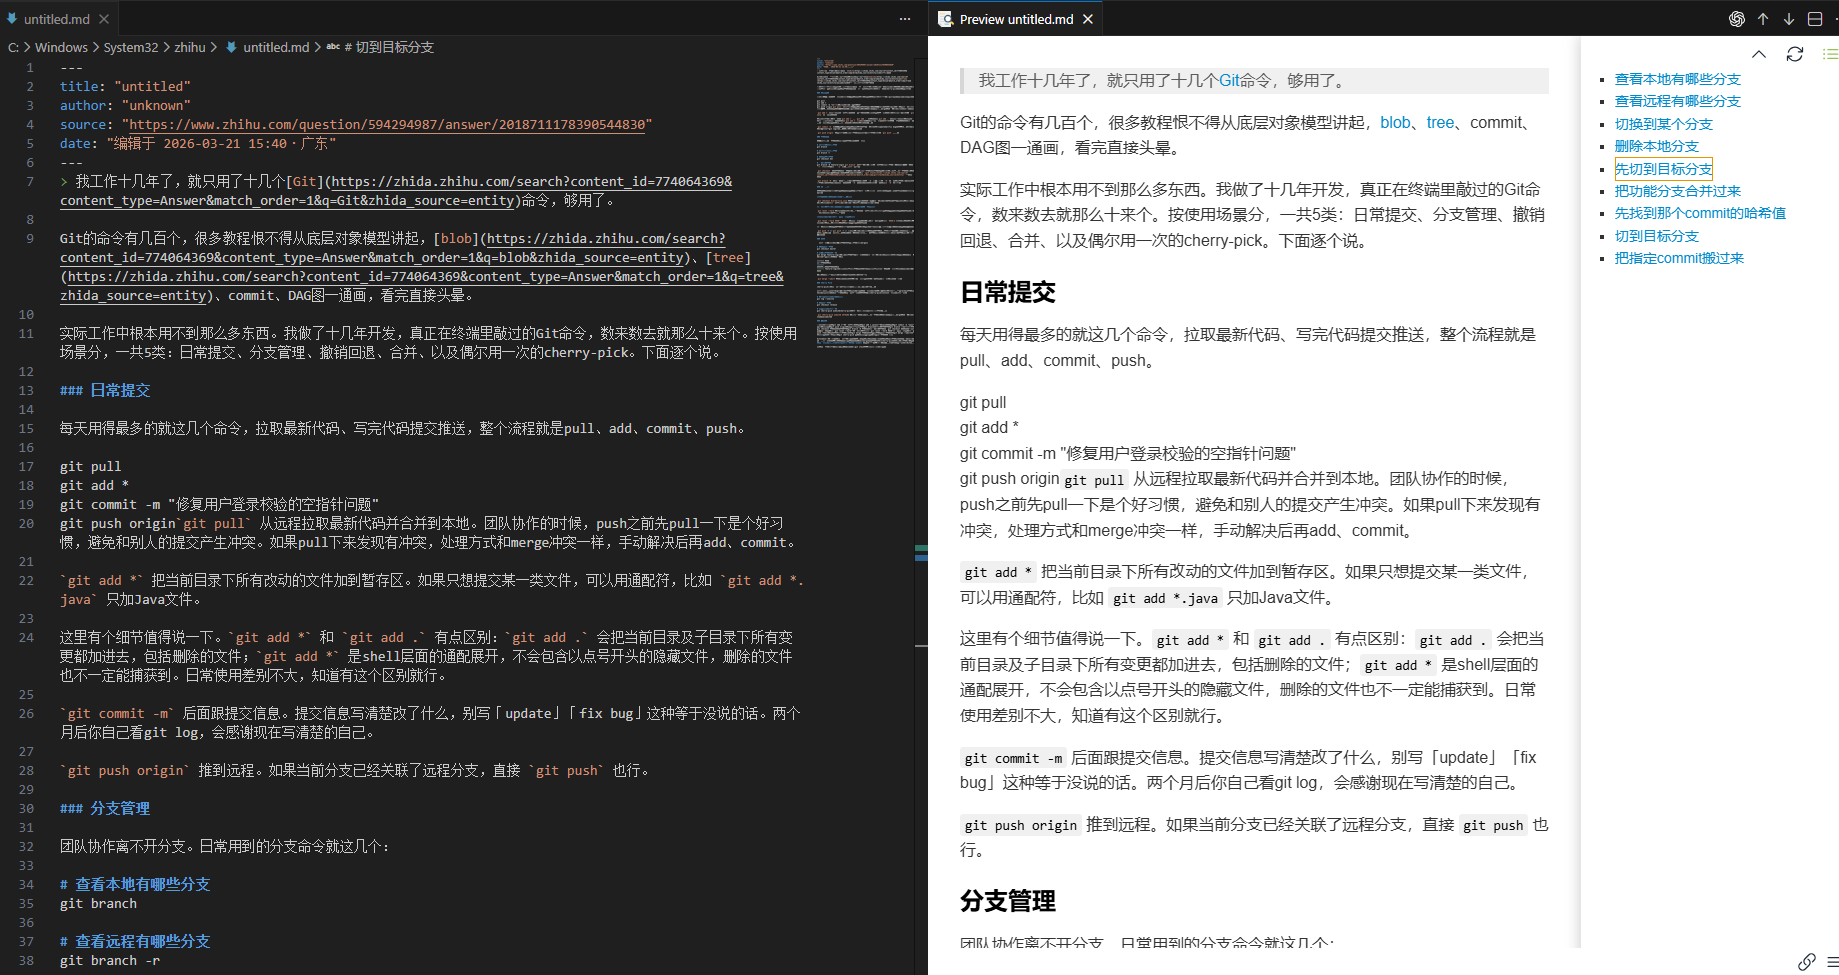Open the tree link in the preview
Screen dimensions: 1839x975
pos(1440,122)
